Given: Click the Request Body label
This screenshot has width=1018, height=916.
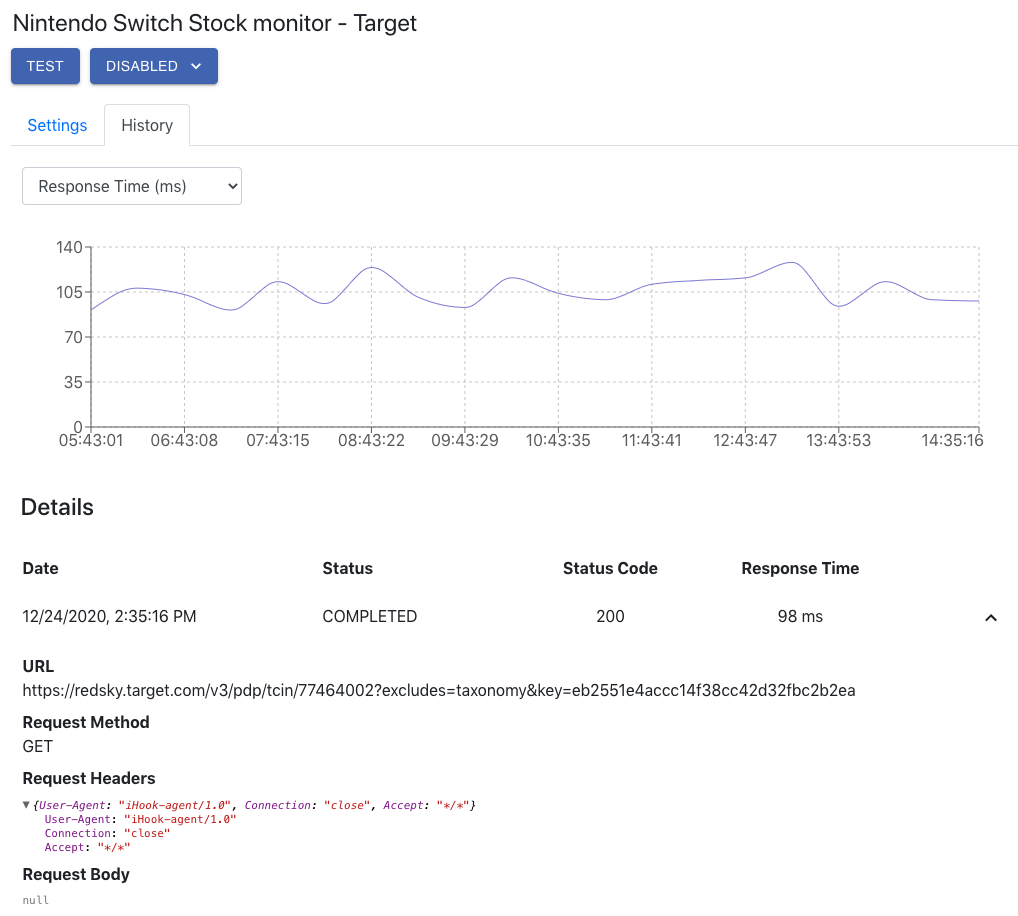Looking at the screenshot, I should (76, 874).
